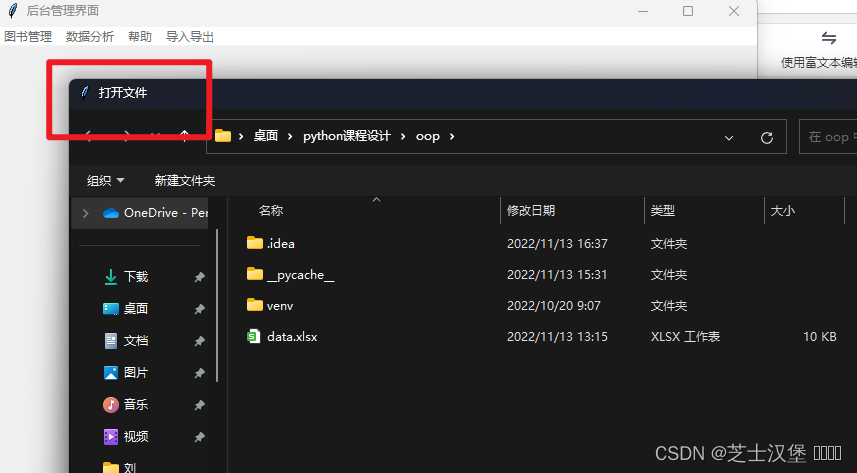The width and height of the screenshot is (857, 473).
Task: Click the 10 KB size cell
Action: tap(819, 337)
